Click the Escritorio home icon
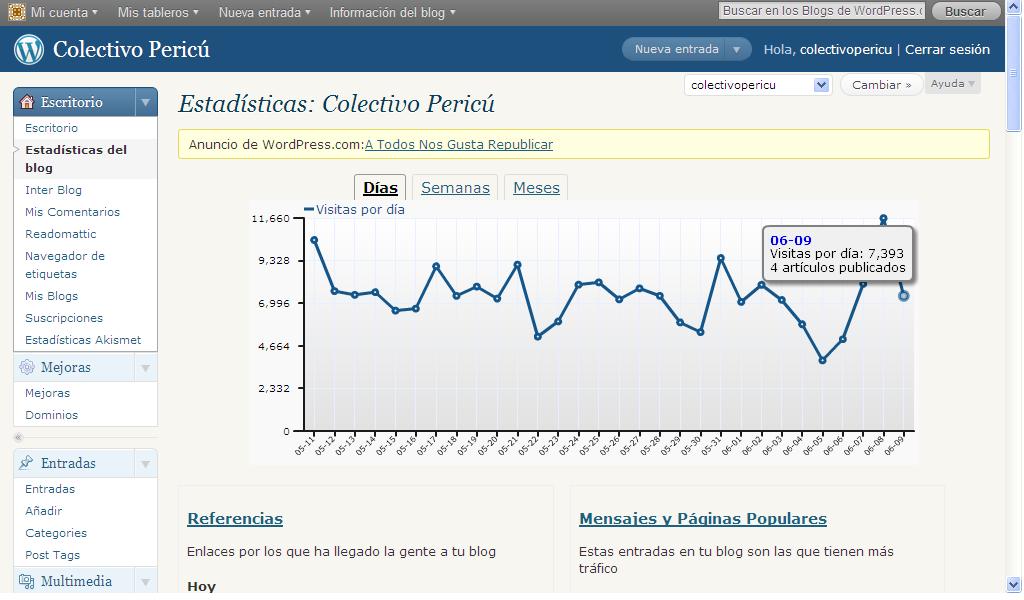The height and width of the screenshot is (600, 1024). coord(27,102)
